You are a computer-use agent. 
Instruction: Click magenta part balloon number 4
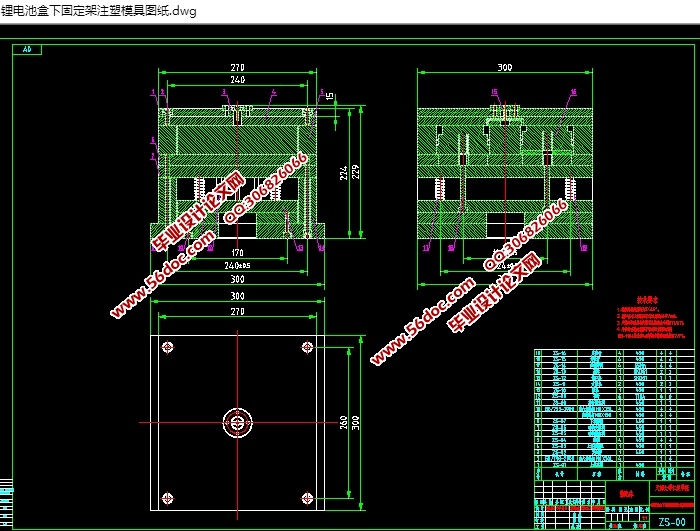274,92
